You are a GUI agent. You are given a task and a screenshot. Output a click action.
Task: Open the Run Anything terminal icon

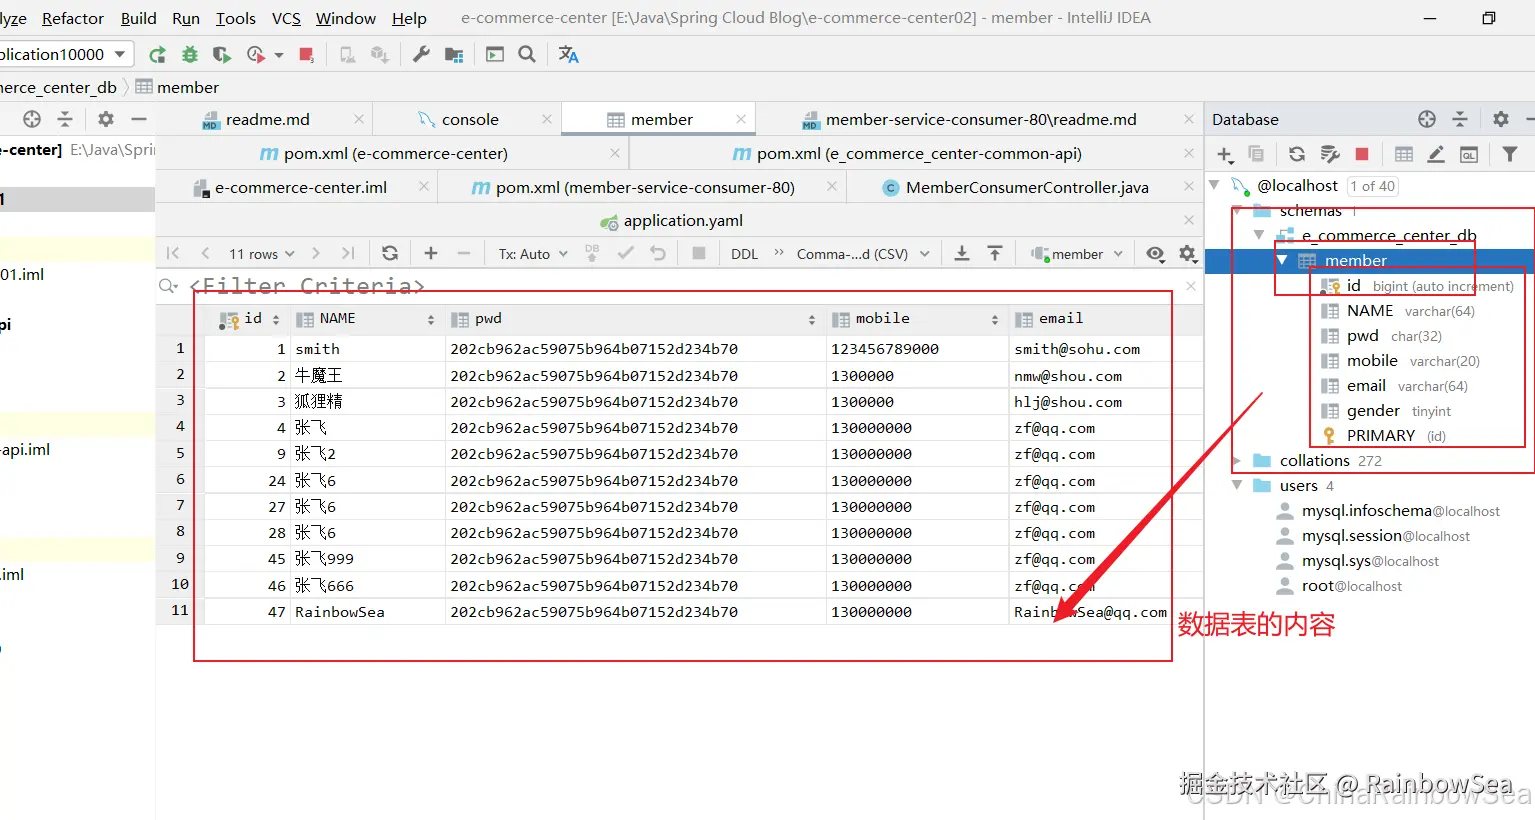pos(495,54)
